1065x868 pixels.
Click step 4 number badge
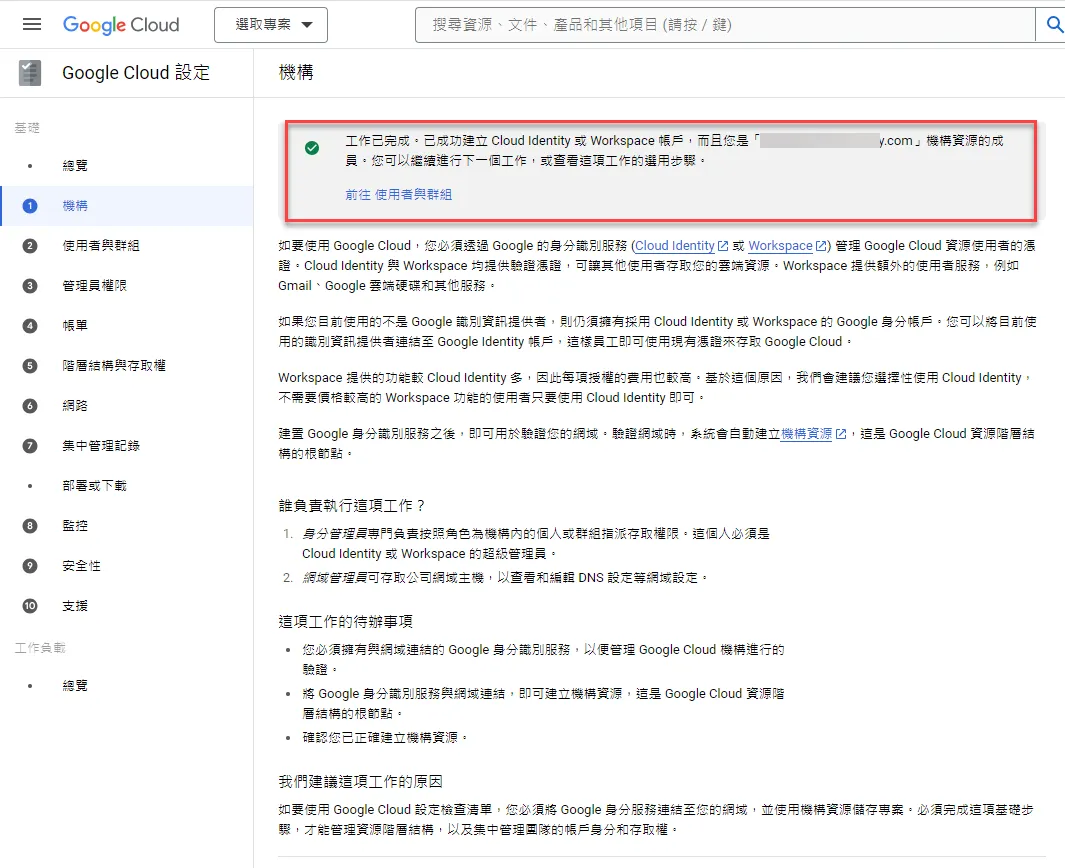click(x=30, y=326)
